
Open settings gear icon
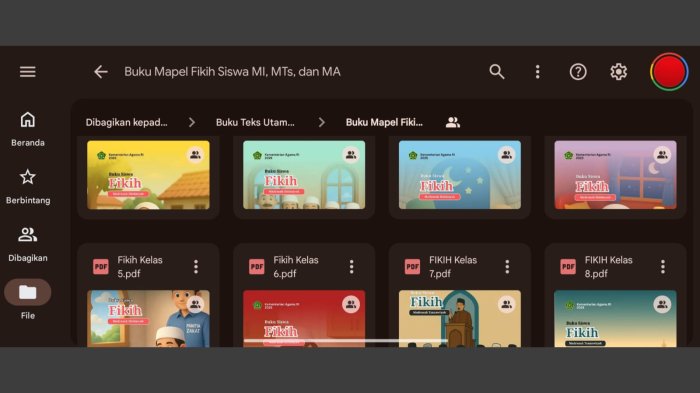pyautogui.click(x=619, y=72)
